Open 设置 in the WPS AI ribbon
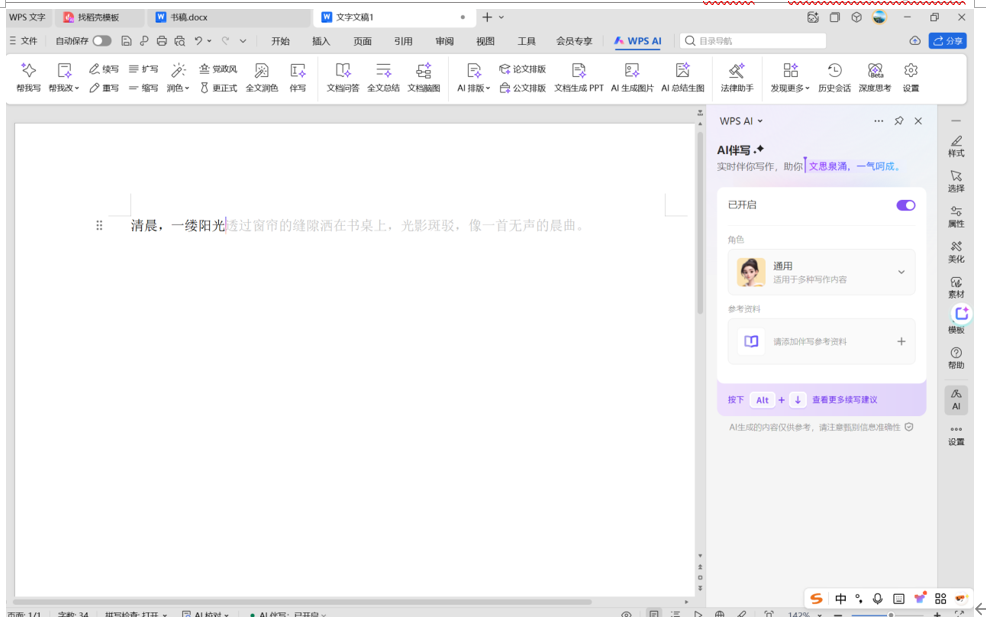The height and width of the screenshot is (619, 986). 911,77
